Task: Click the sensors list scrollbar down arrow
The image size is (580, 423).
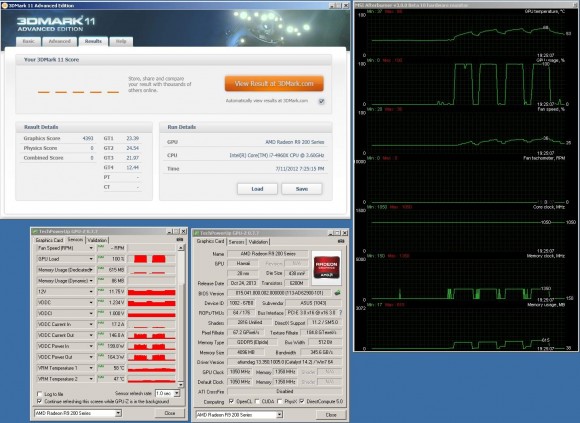Action: 181,385
